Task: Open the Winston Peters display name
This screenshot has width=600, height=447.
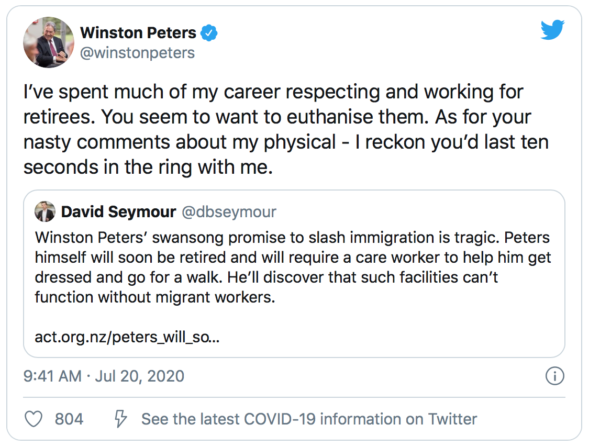Action: 150,32
